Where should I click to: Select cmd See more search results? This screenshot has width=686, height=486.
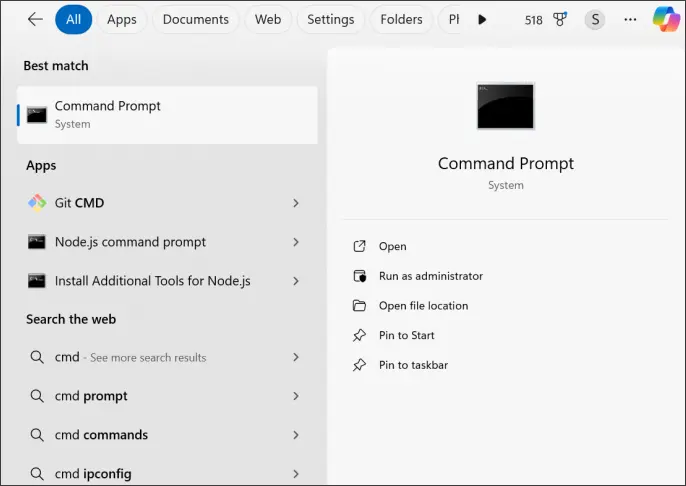coord(167,357)
